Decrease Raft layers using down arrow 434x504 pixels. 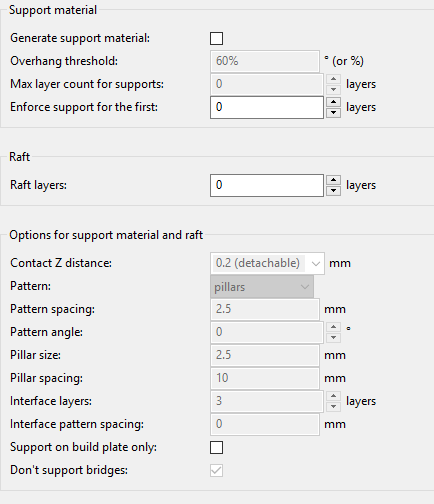tap(333, 191)
